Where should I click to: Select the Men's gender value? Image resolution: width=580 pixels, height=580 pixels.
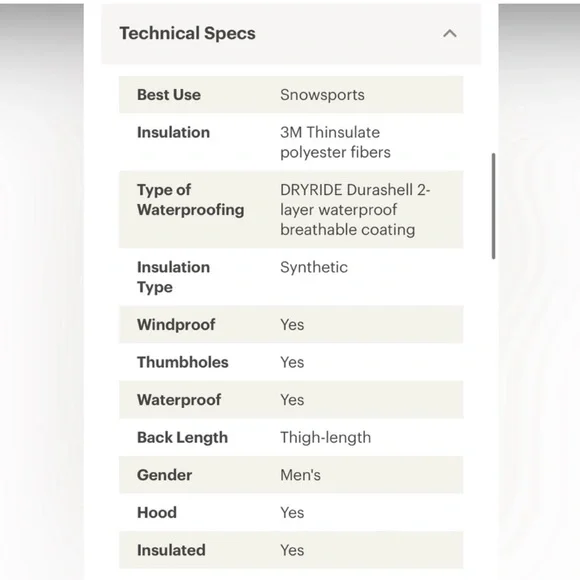click(x=300, y=475)
